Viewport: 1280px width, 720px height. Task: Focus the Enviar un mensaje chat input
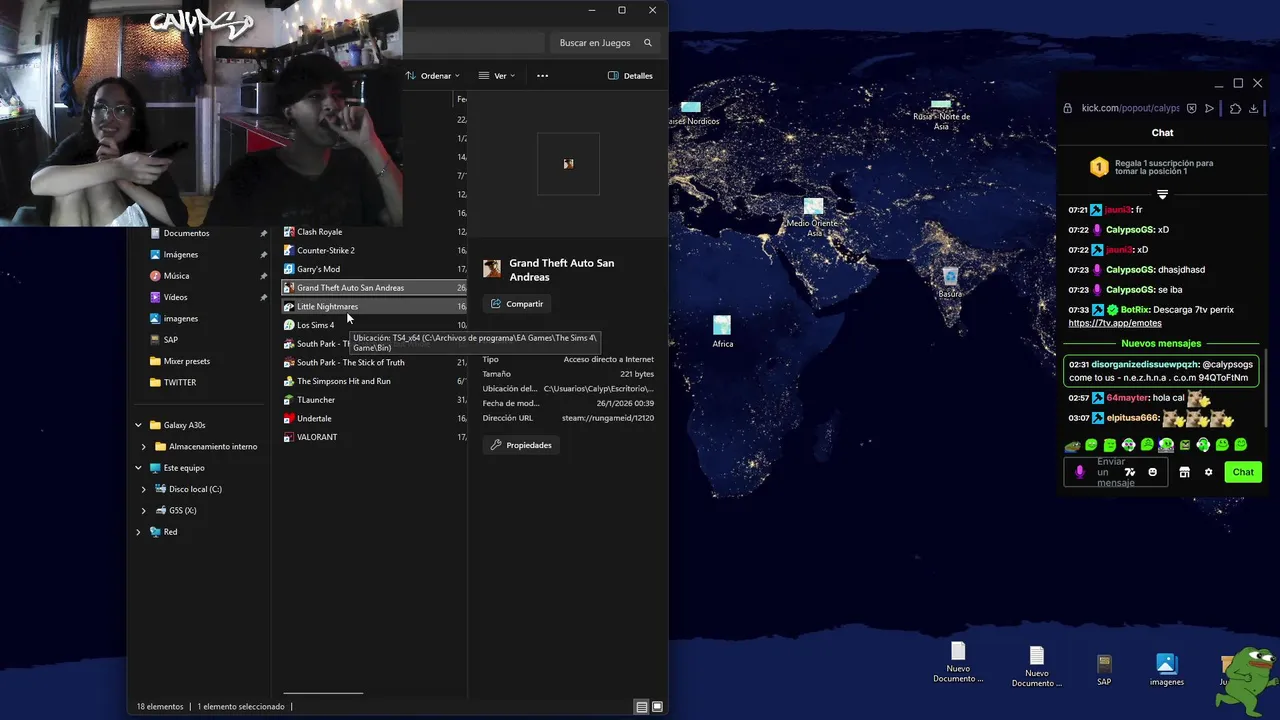1116,472
